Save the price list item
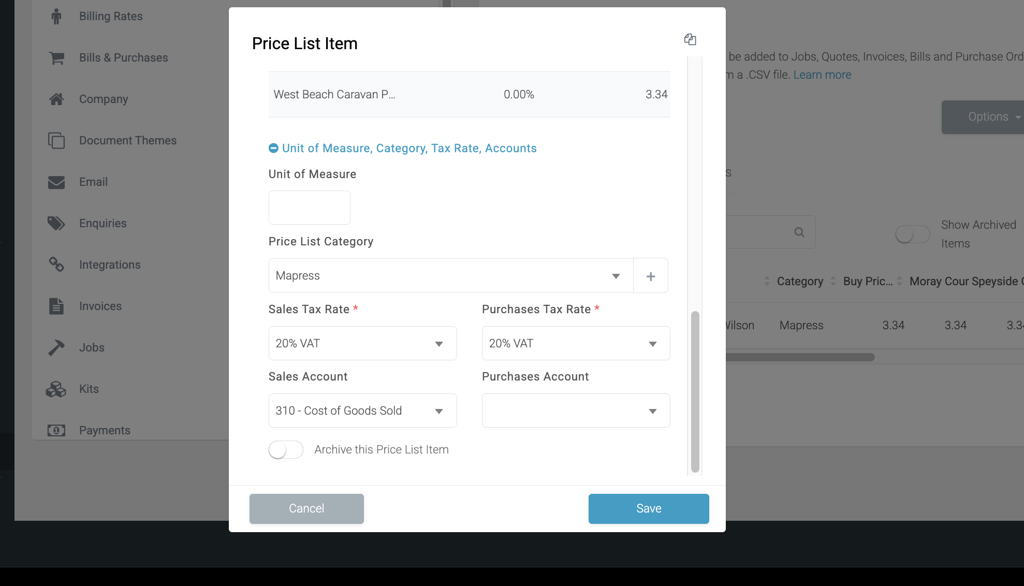 [x=648, y=508]
